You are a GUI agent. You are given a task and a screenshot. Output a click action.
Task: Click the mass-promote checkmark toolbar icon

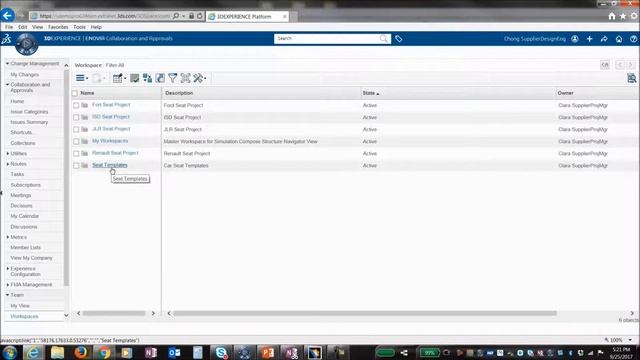click(x=134, y=78)
